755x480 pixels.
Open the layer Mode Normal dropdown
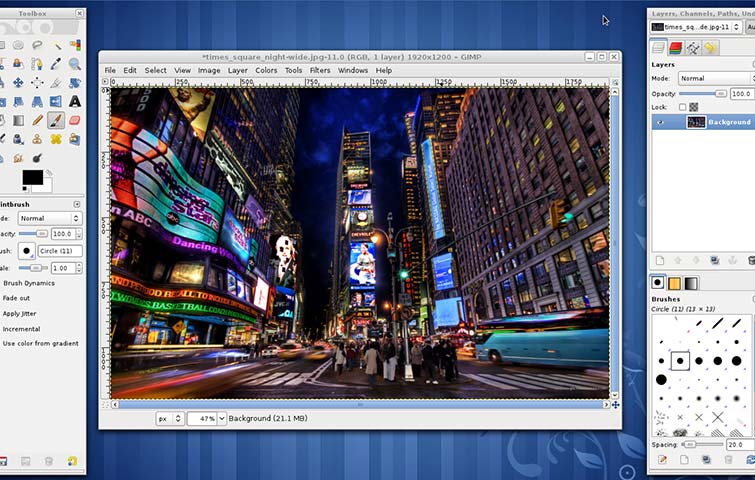[x=716, y=78]
